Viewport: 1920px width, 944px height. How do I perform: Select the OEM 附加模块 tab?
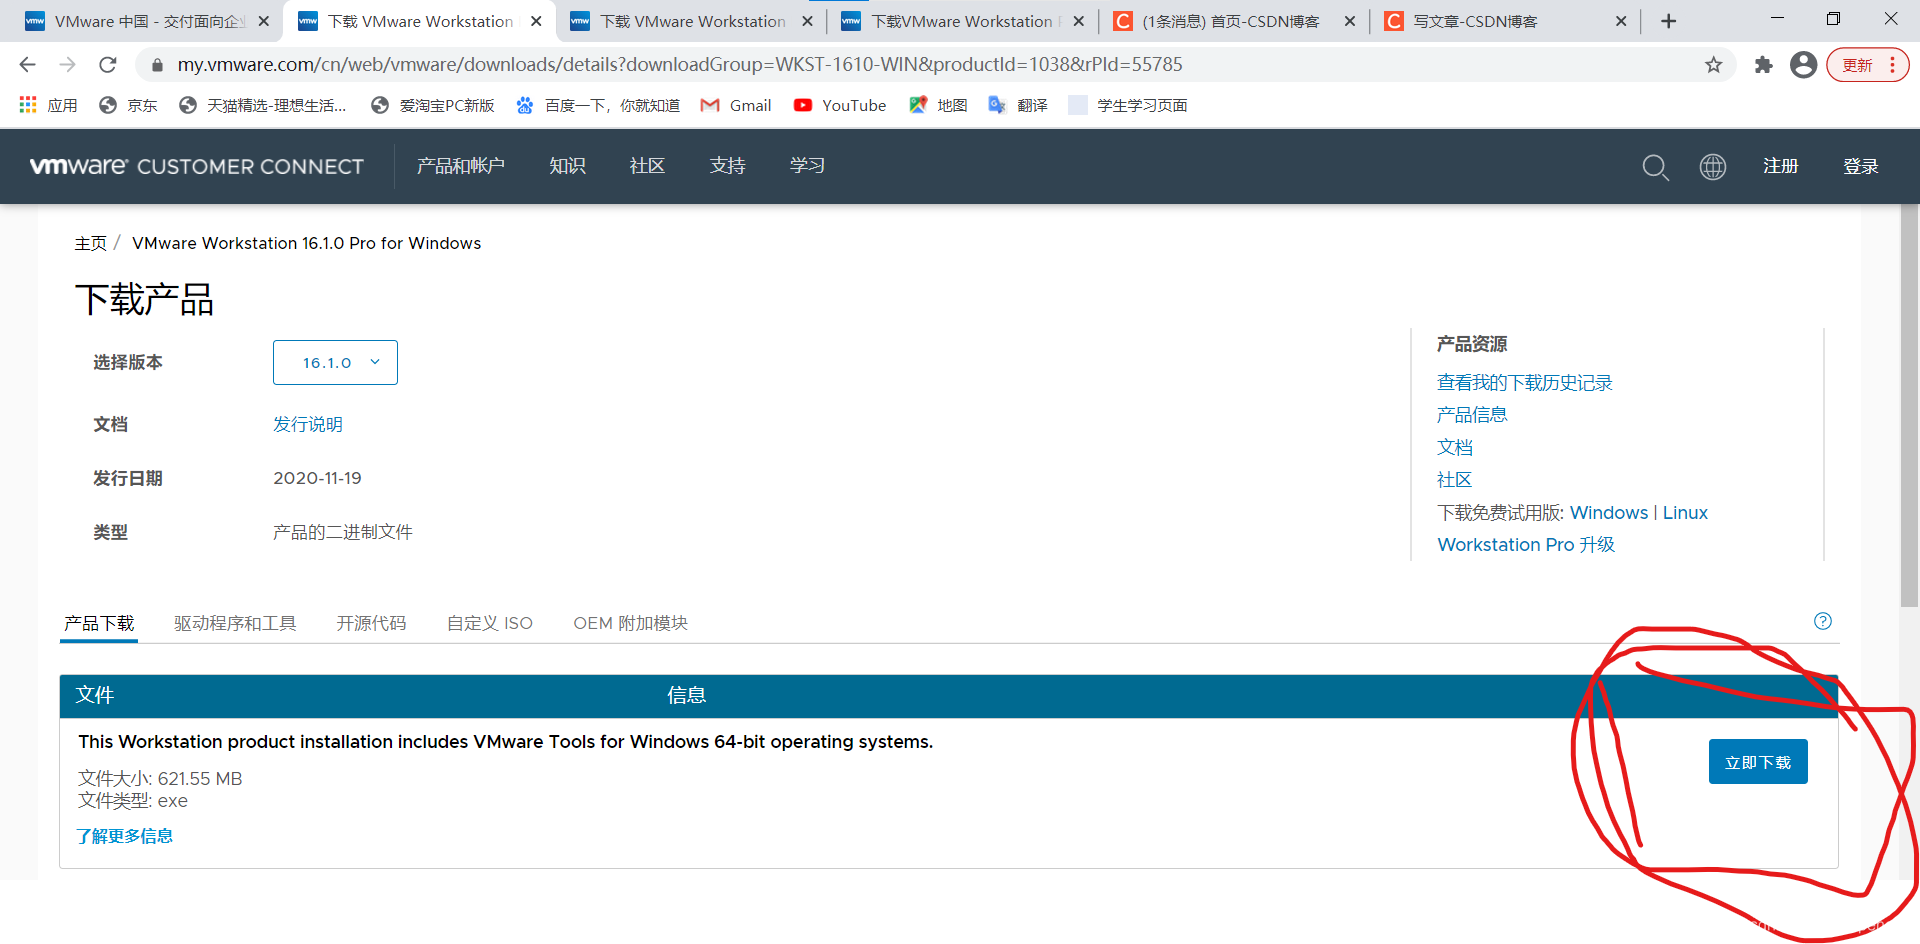pos(630,623)
